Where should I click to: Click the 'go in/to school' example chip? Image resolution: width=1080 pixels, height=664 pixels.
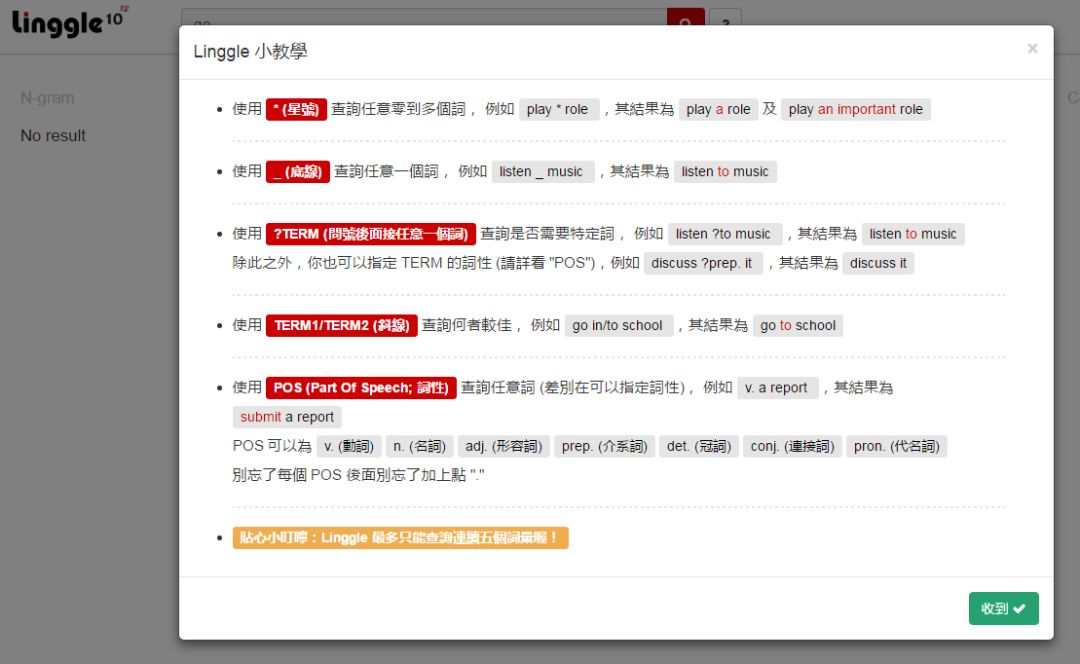619,325
